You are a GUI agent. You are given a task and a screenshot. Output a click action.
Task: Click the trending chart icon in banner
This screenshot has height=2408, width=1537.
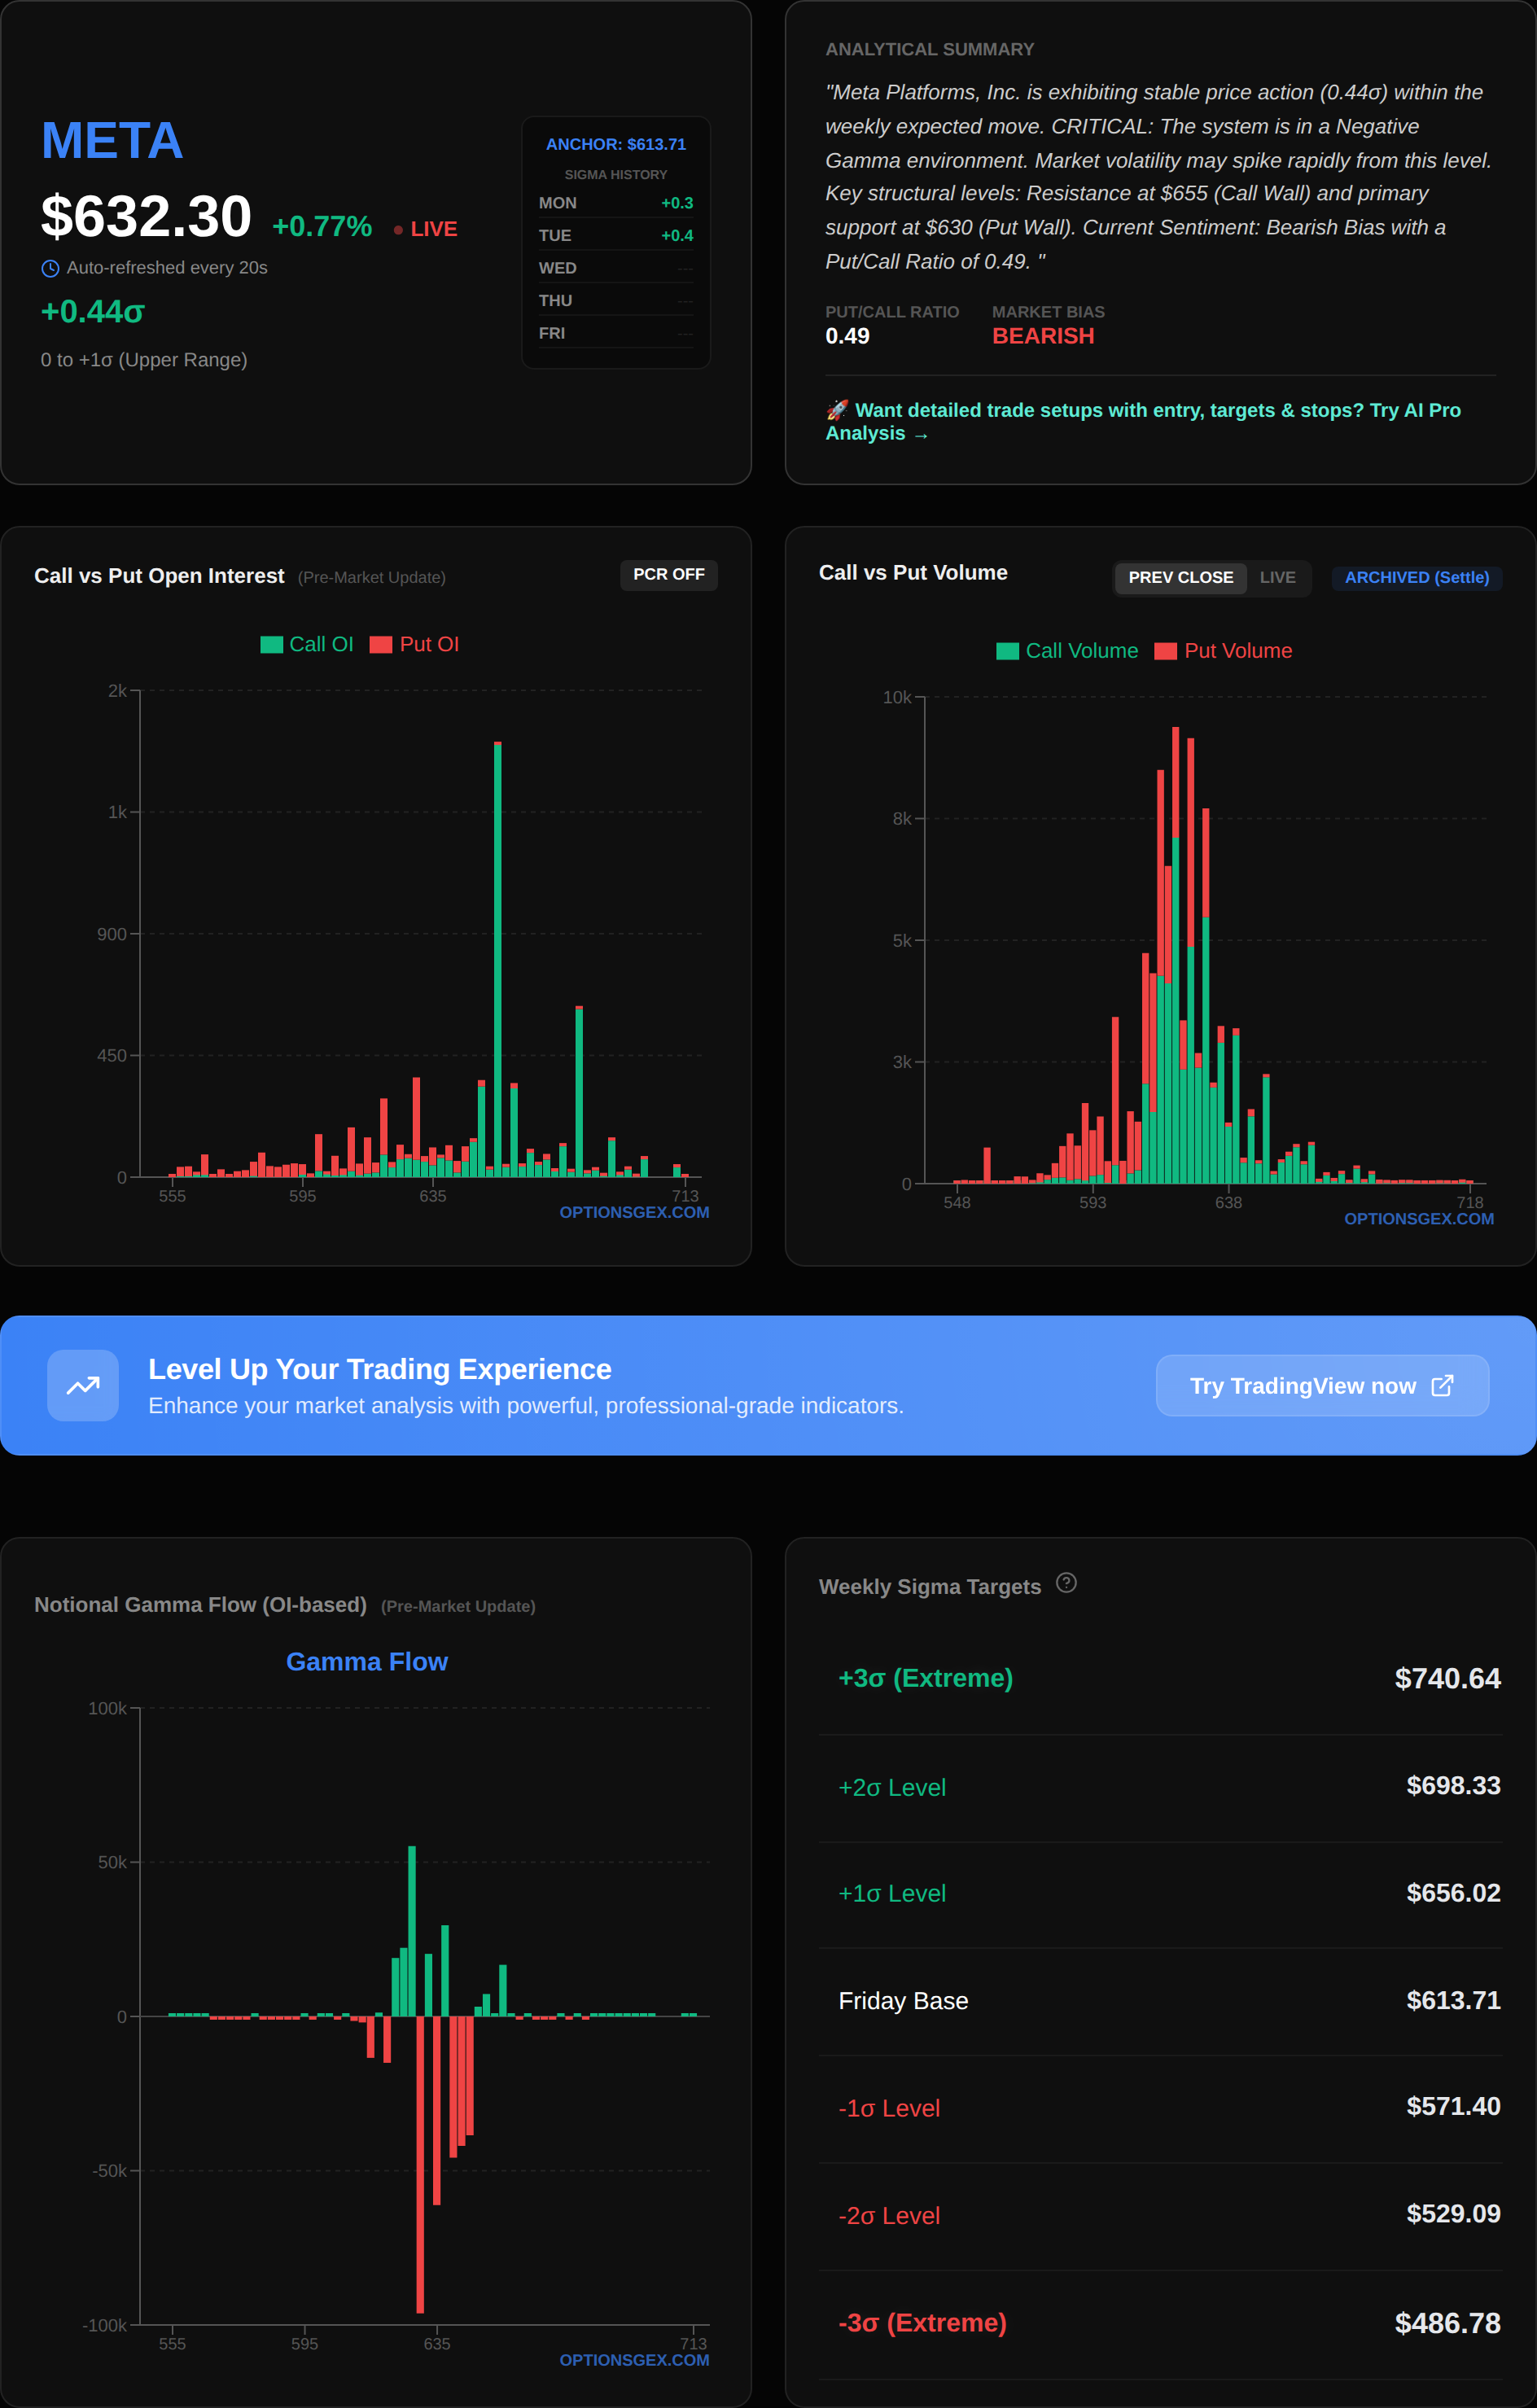(x=83, y=1385)
